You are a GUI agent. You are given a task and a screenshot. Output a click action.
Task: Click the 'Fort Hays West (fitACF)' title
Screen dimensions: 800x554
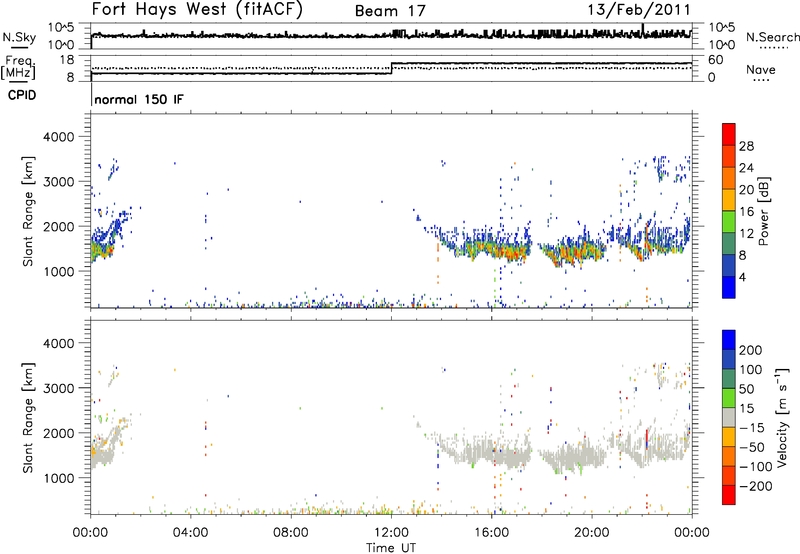pyautogui.click(x=197, y=9)
